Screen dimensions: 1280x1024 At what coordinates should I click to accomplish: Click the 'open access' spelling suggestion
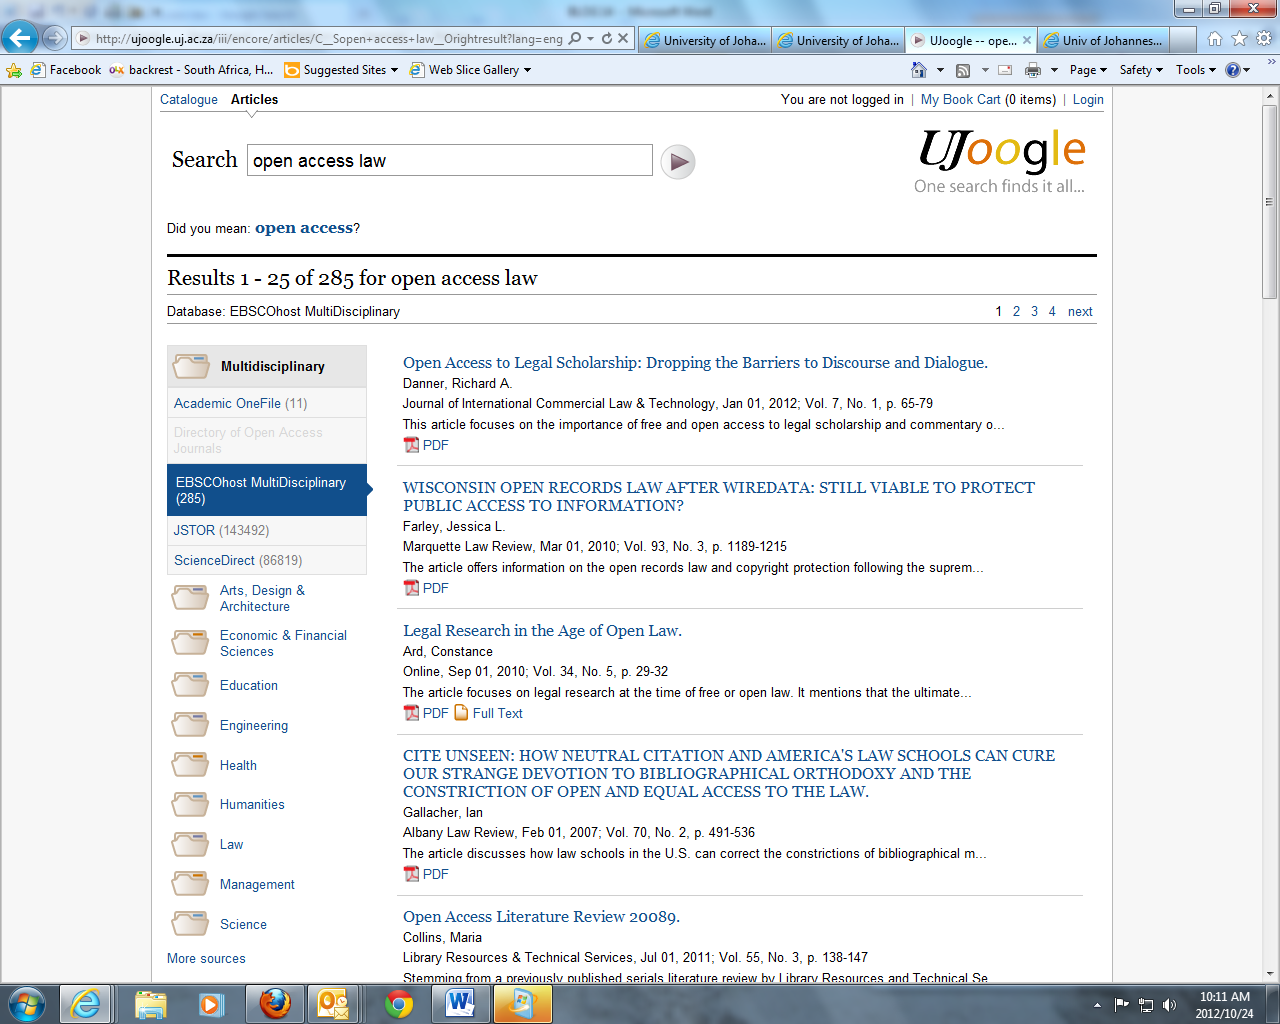coord(303,227)
